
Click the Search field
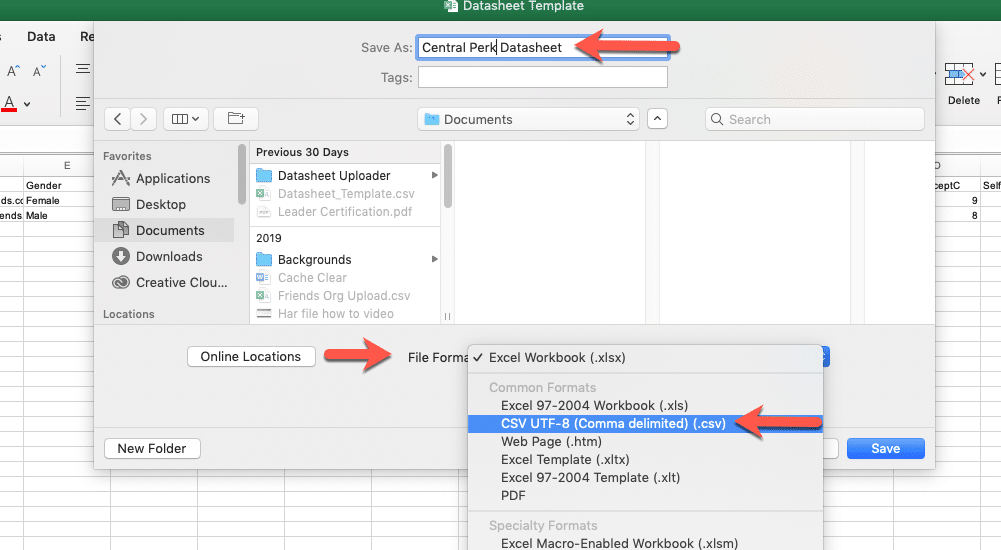tap(815, 119)
